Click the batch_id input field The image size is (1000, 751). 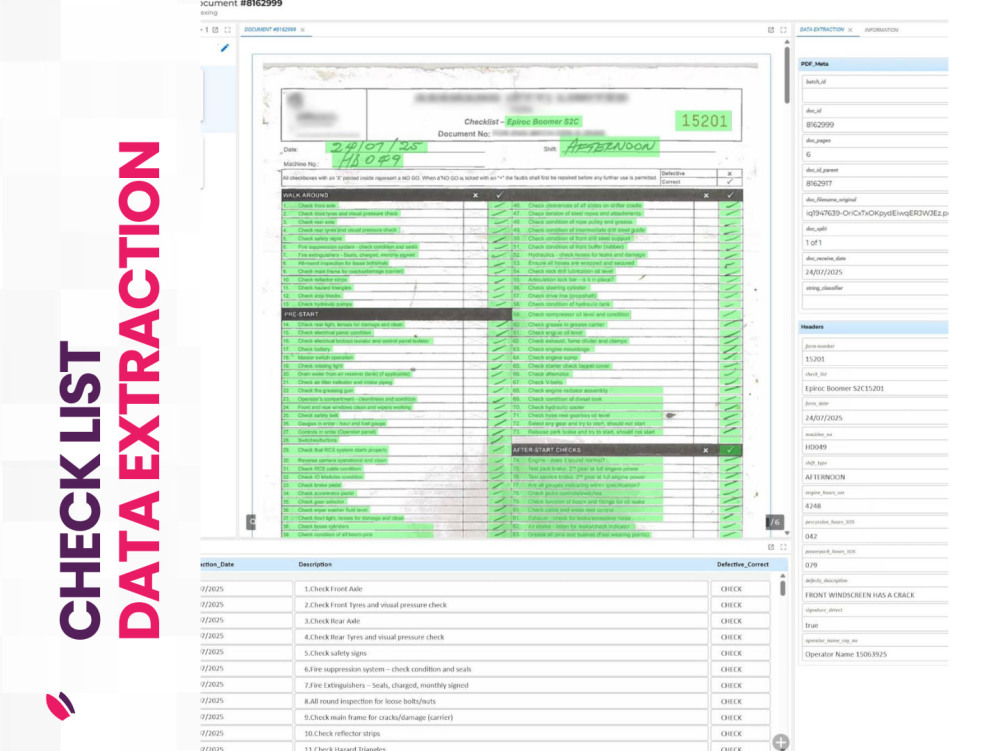pyautogui.click(x=875, y=95)
